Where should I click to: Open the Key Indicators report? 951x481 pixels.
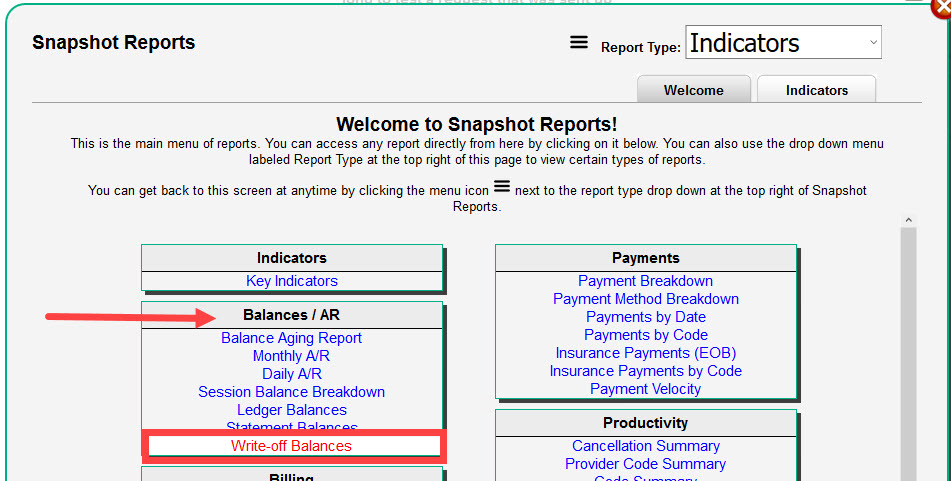tap(292, 281)
